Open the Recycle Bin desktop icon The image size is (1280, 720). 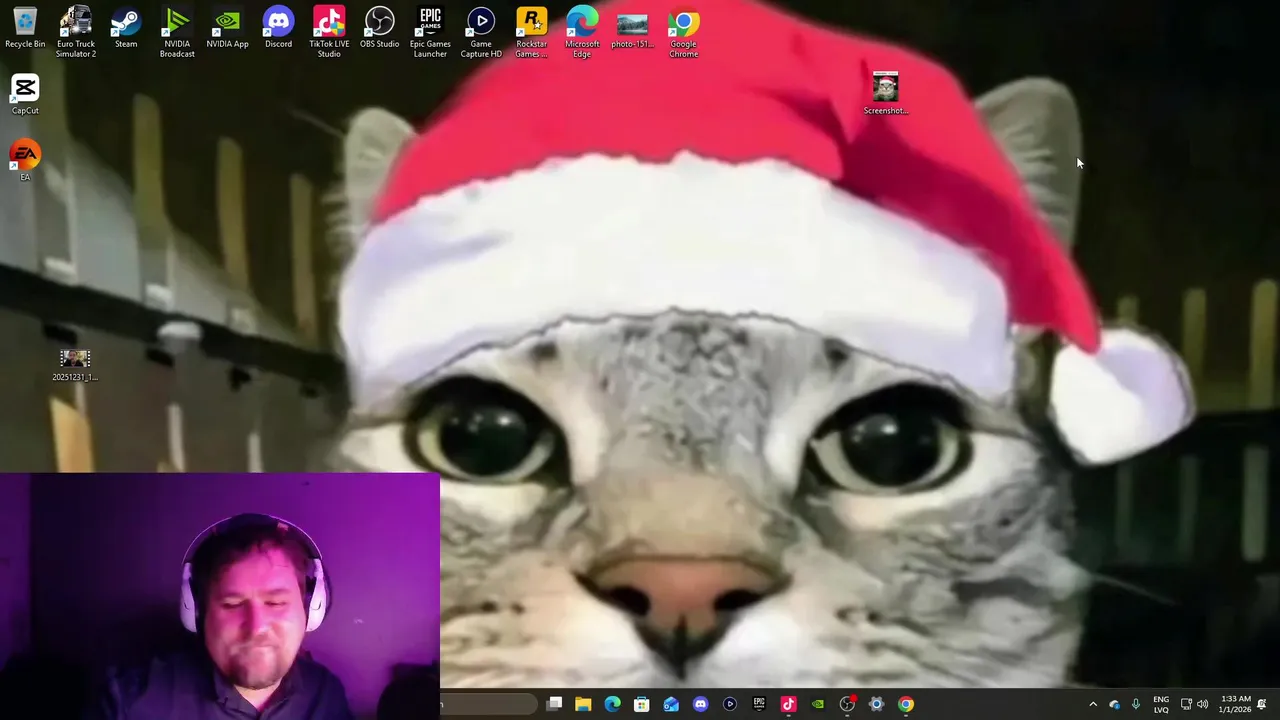coord(25,28)
